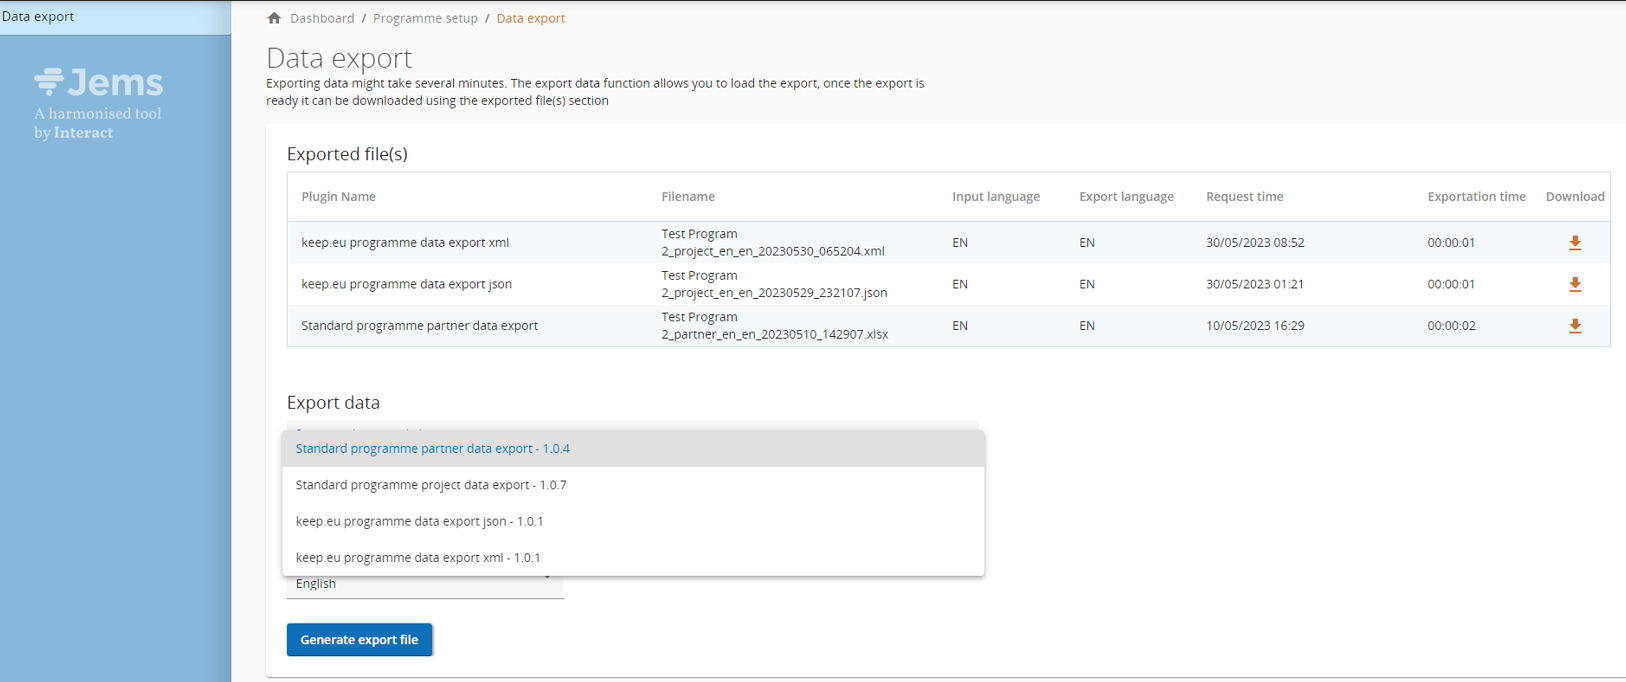Select Standard programme project data export 1.0.7
Screen dimensions: 1626x682
431,485
